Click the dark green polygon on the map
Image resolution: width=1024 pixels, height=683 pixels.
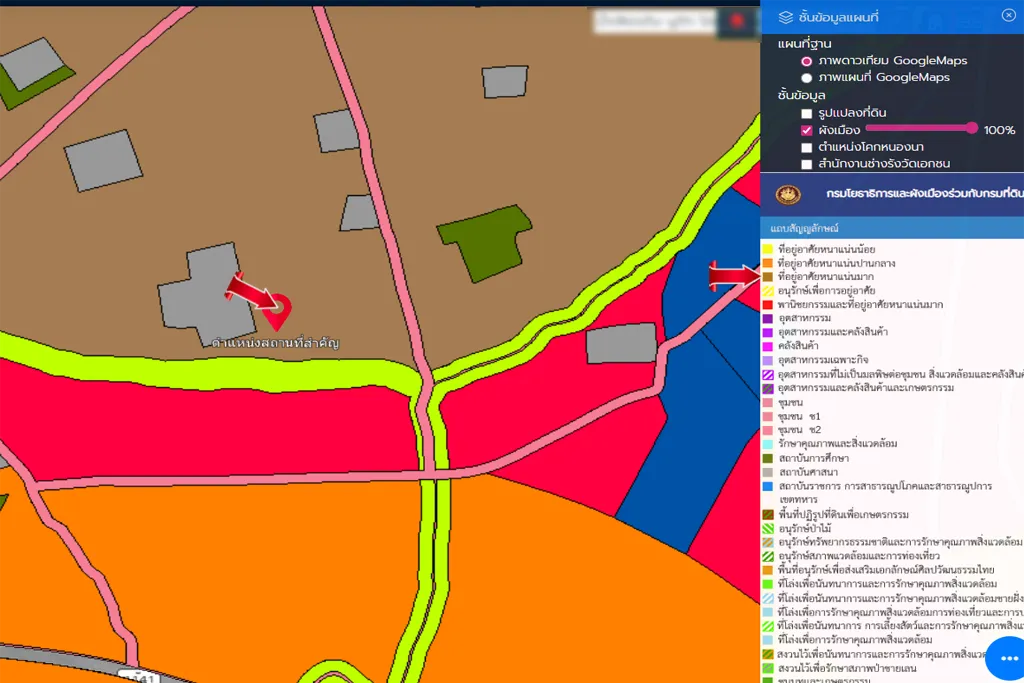pos(487,240)
